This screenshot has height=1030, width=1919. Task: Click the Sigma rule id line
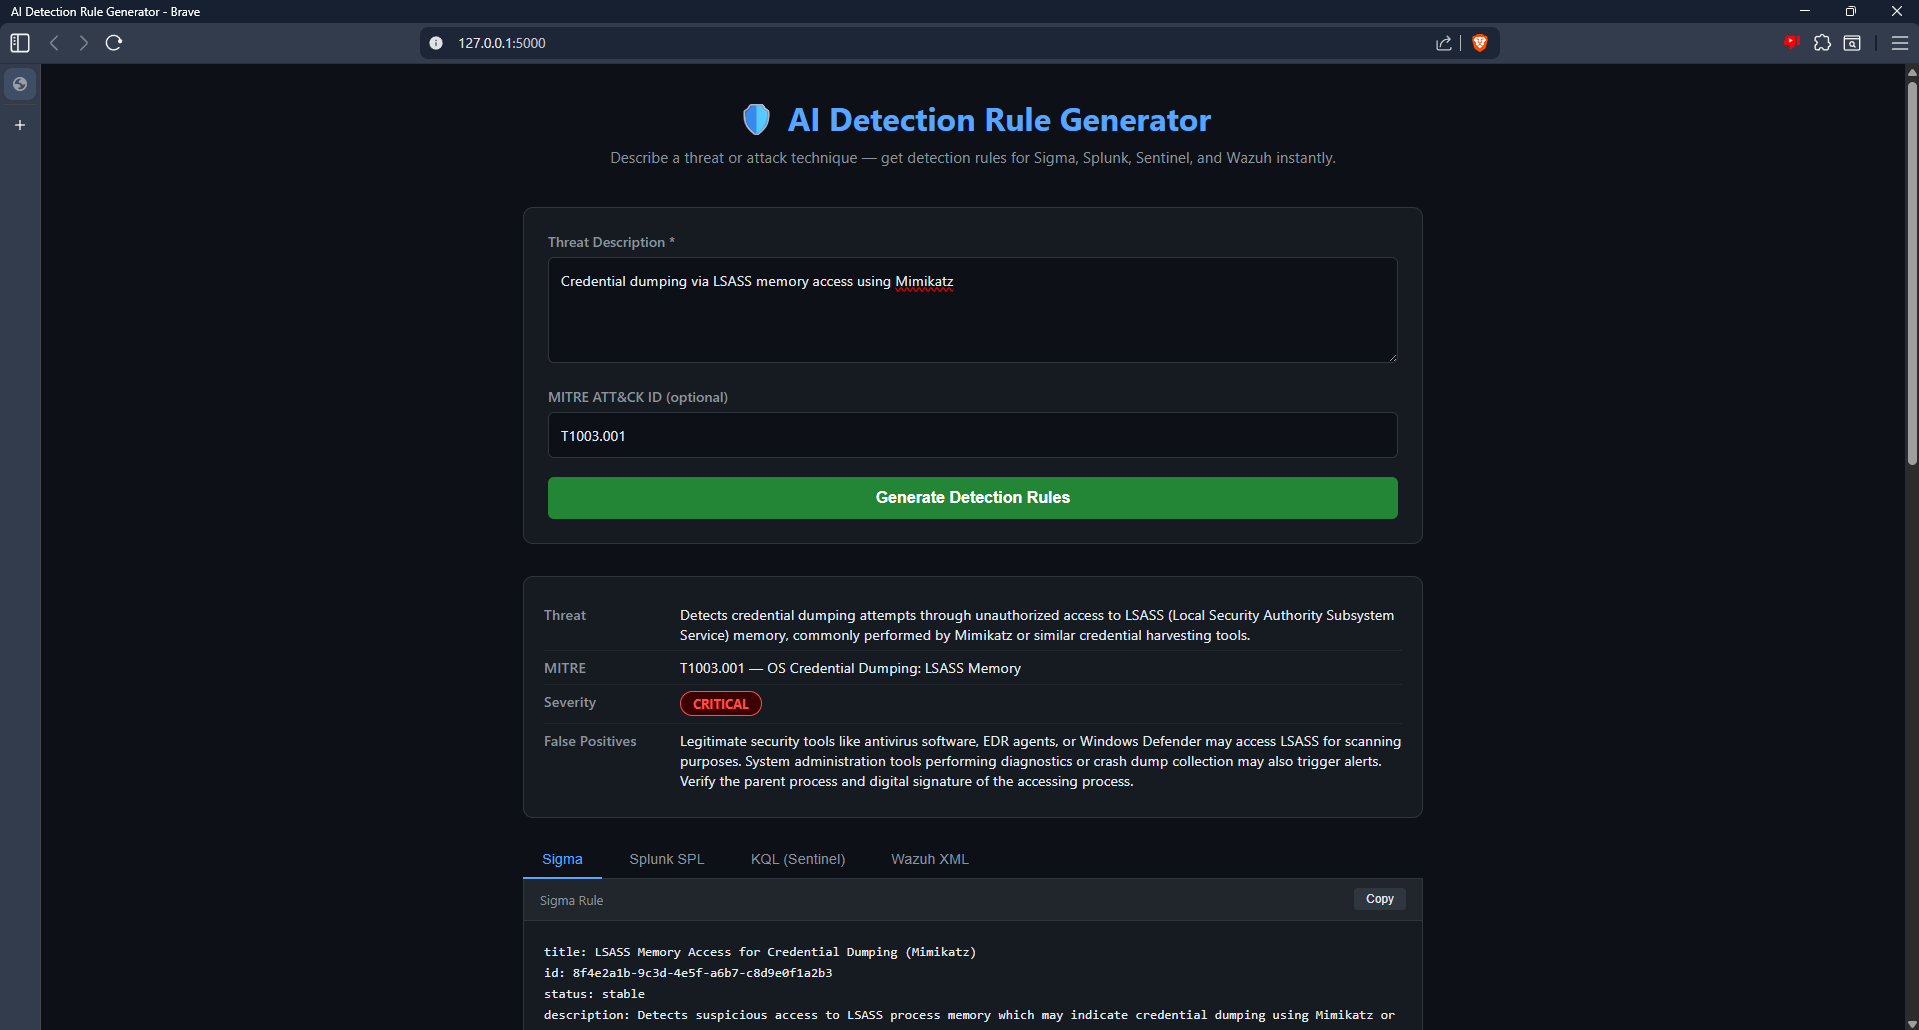[688, 973]
